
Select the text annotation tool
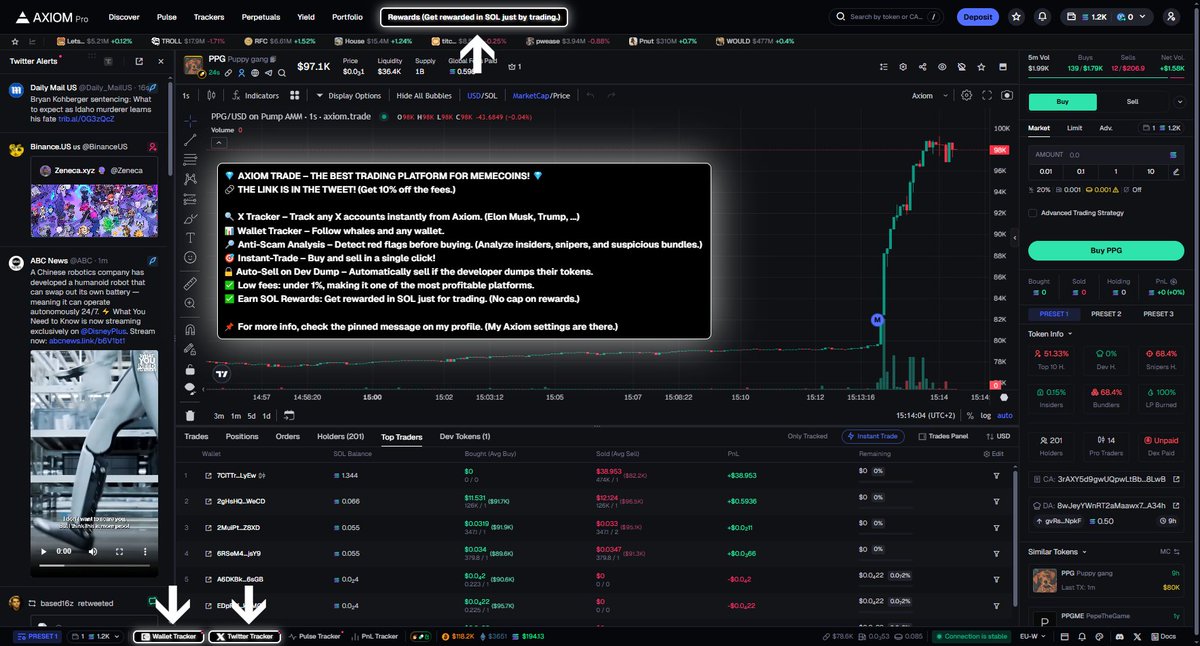click(190, 238)
